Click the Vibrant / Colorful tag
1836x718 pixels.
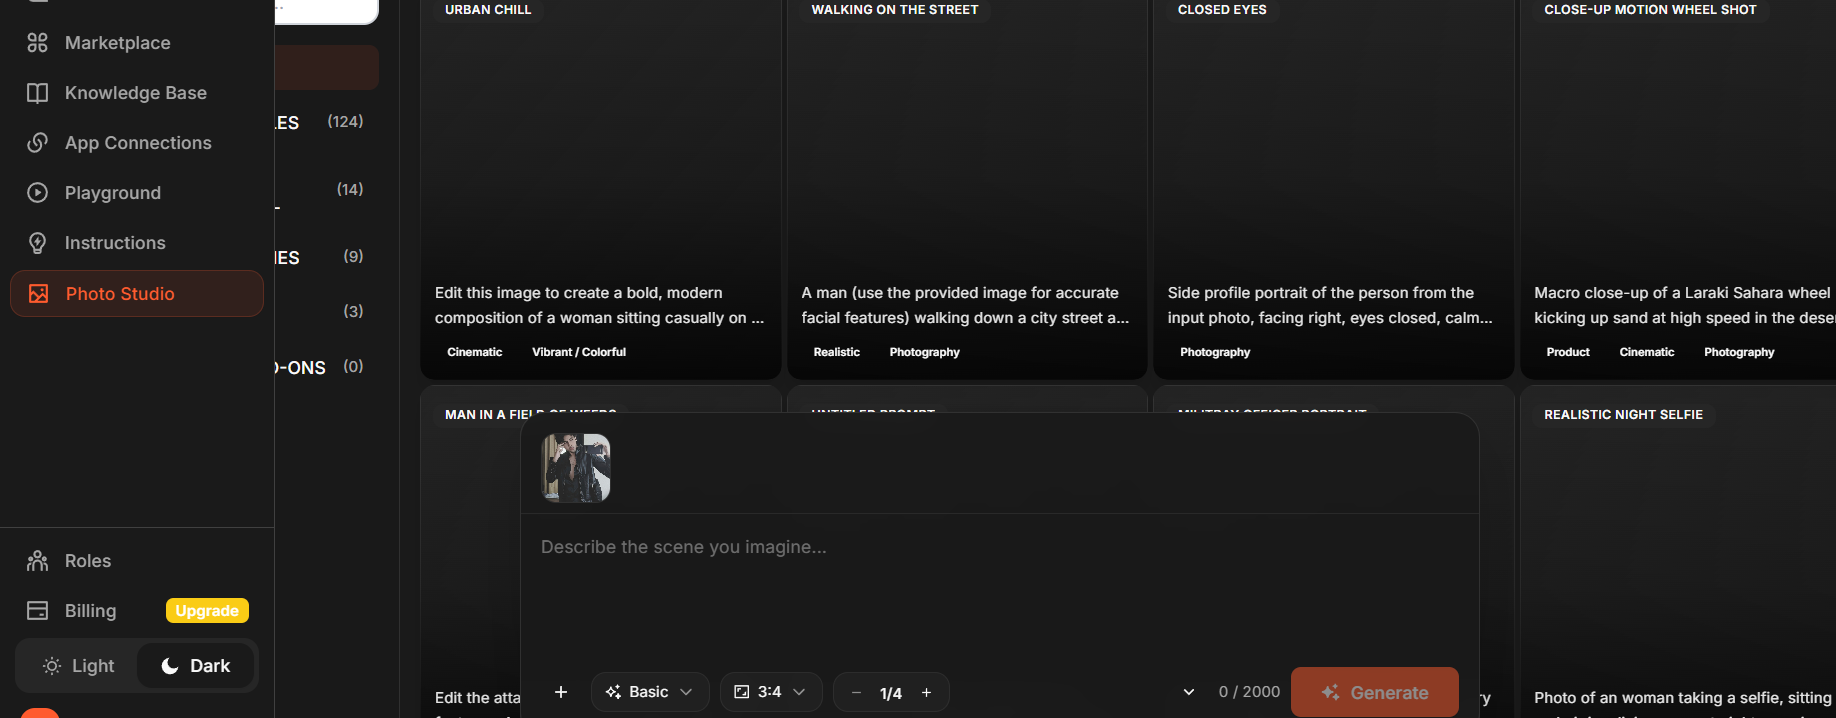(x=579, y=352)
